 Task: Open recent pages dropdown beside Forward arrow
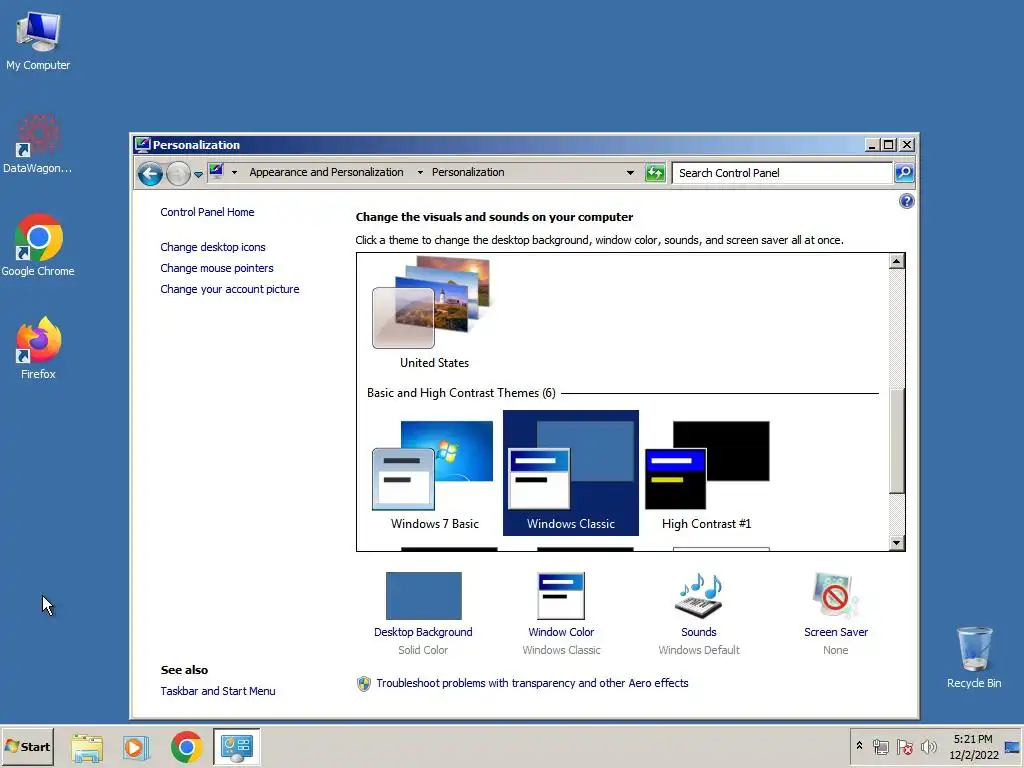(198, 174)
